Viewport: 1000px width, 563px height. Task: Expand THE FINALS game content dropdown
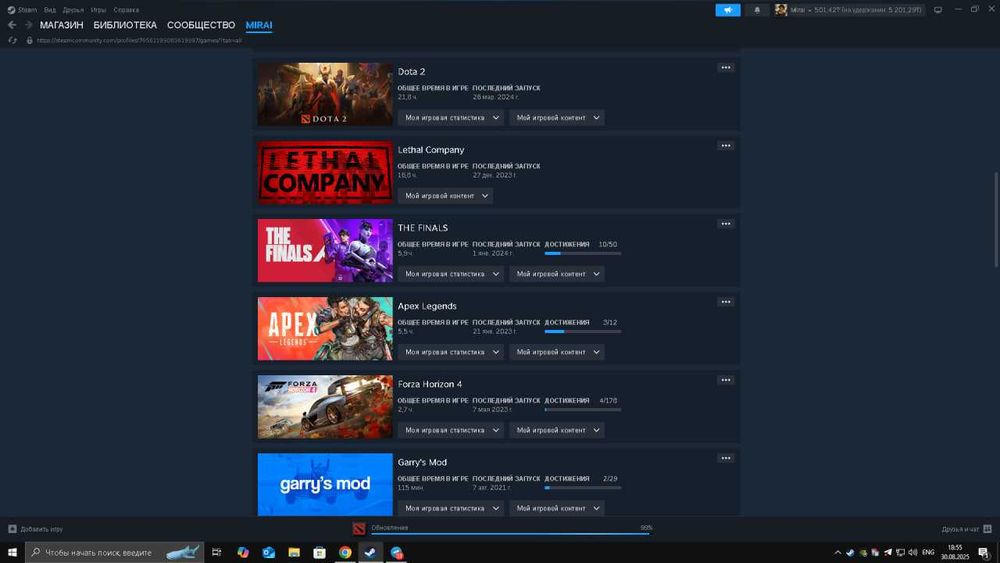pyautogui.click(x=557, y=274)
